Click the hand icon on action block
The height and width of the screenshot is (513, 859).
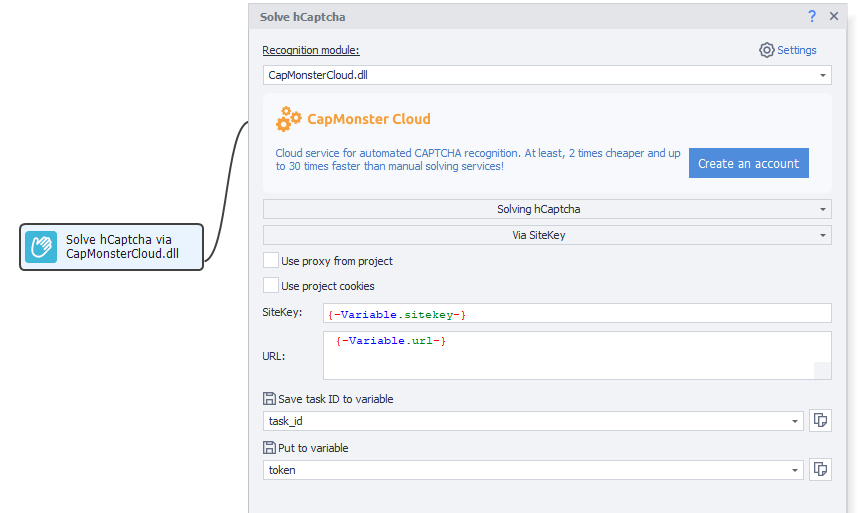click(41, 247)
